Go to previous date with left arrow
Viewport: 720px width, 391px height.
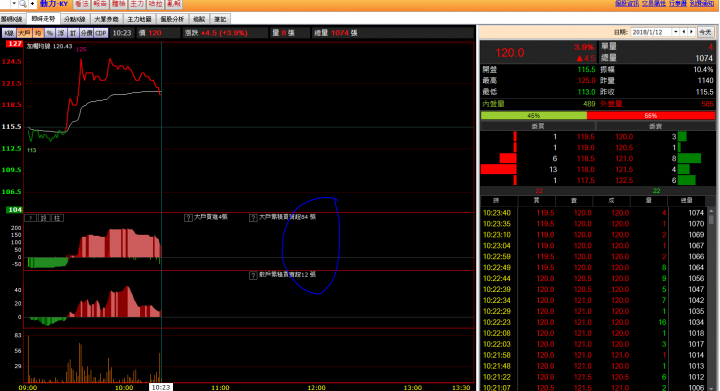(x=684, y=32)
